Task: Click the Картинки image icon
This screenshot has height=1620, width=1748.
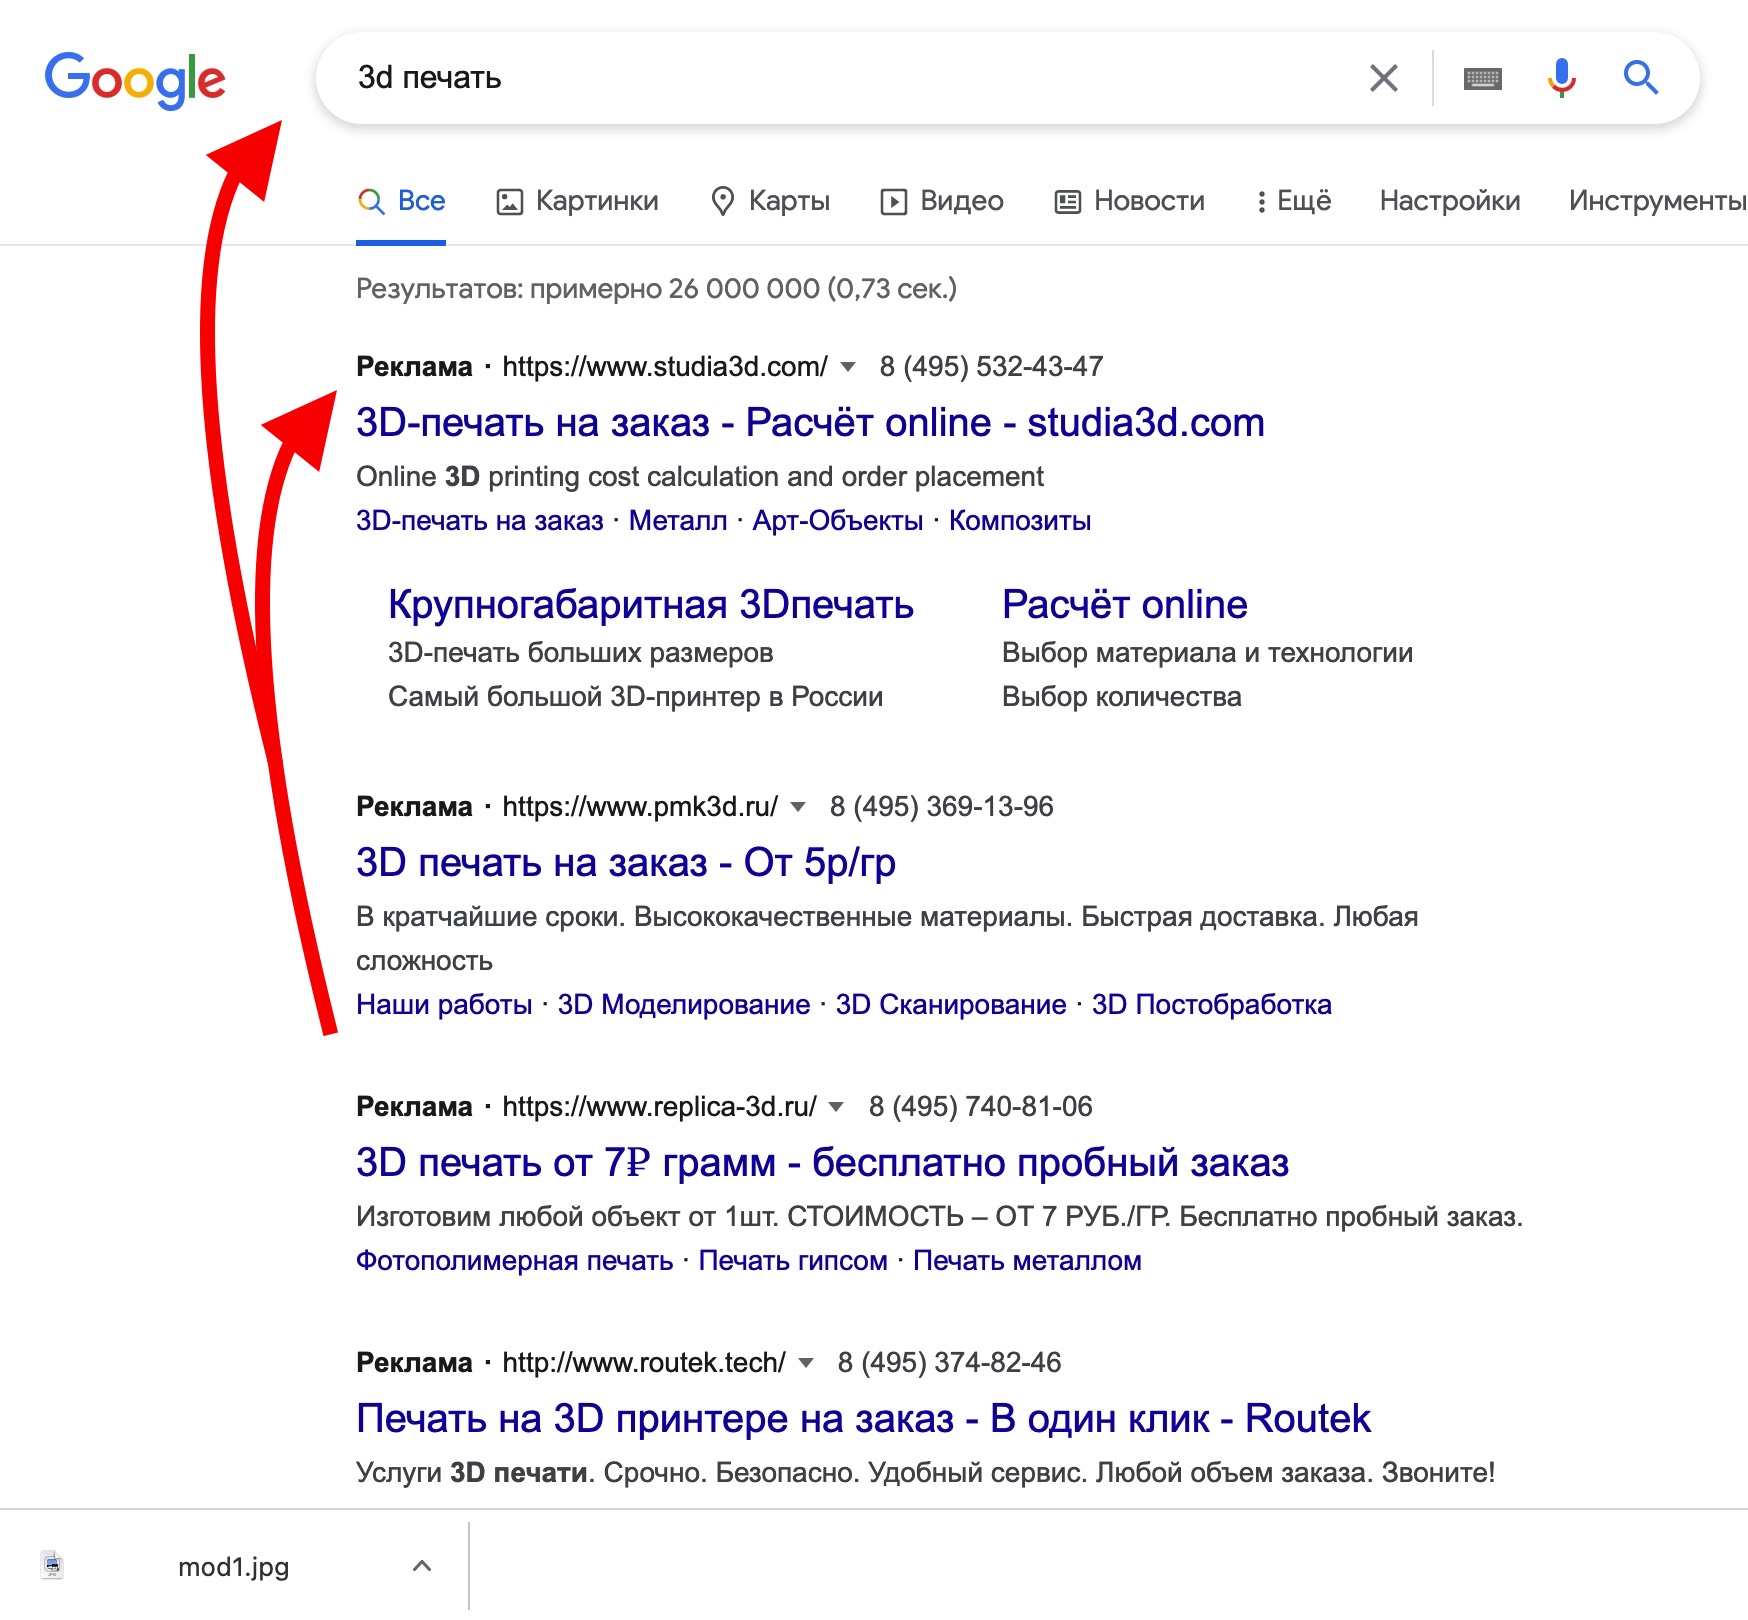Action: 510,200
